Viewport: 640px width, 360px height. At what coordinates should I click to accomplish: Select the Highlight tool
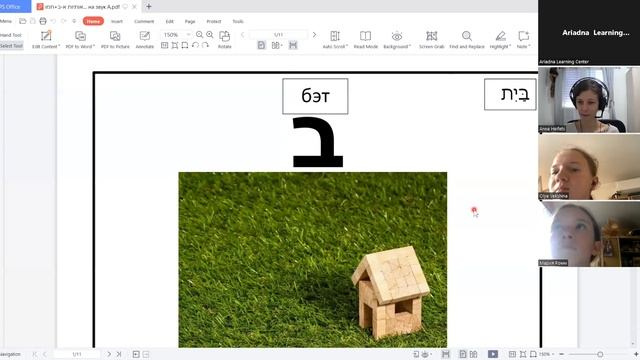click(500, 39)
